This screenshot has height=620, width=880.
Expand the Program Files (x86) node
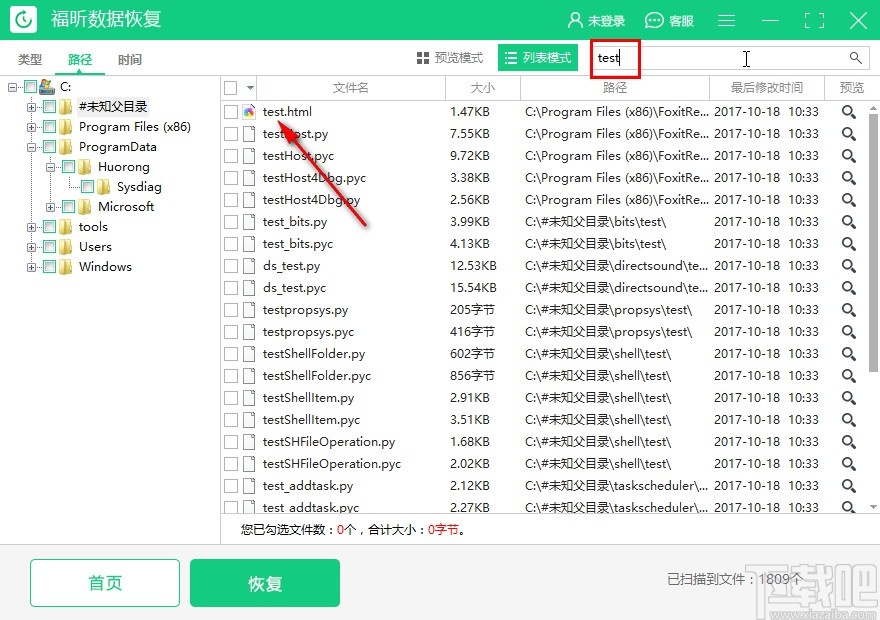pos(31,127)
